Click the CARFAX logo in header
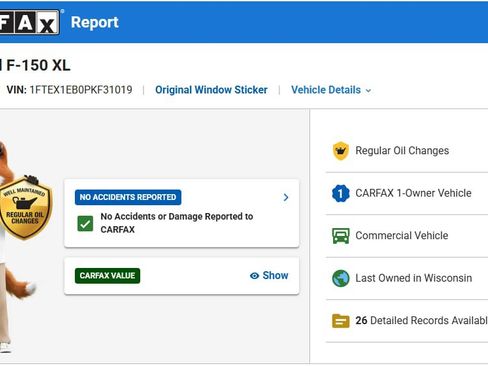This screenshot has height=366, width=488. coord(30,22)
